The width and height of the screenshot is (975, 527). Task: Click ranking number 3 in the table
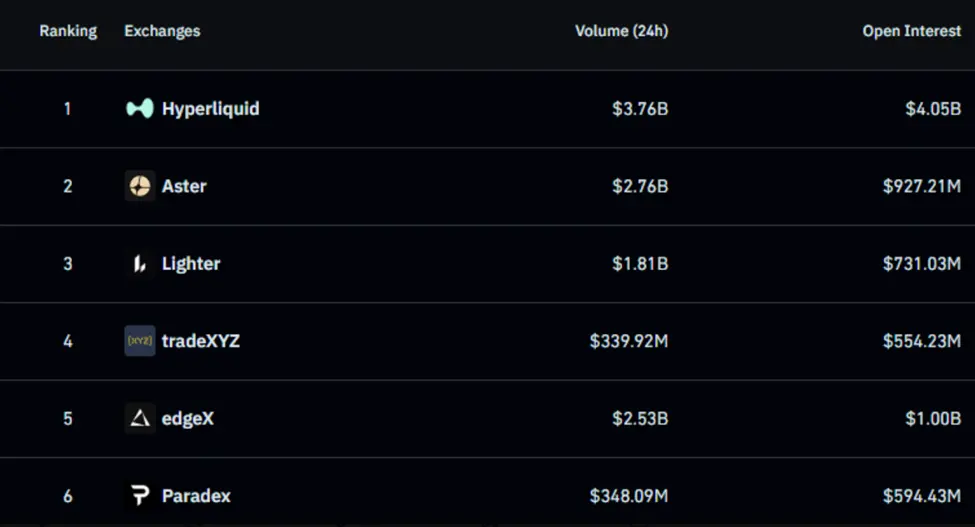point(68,264)
